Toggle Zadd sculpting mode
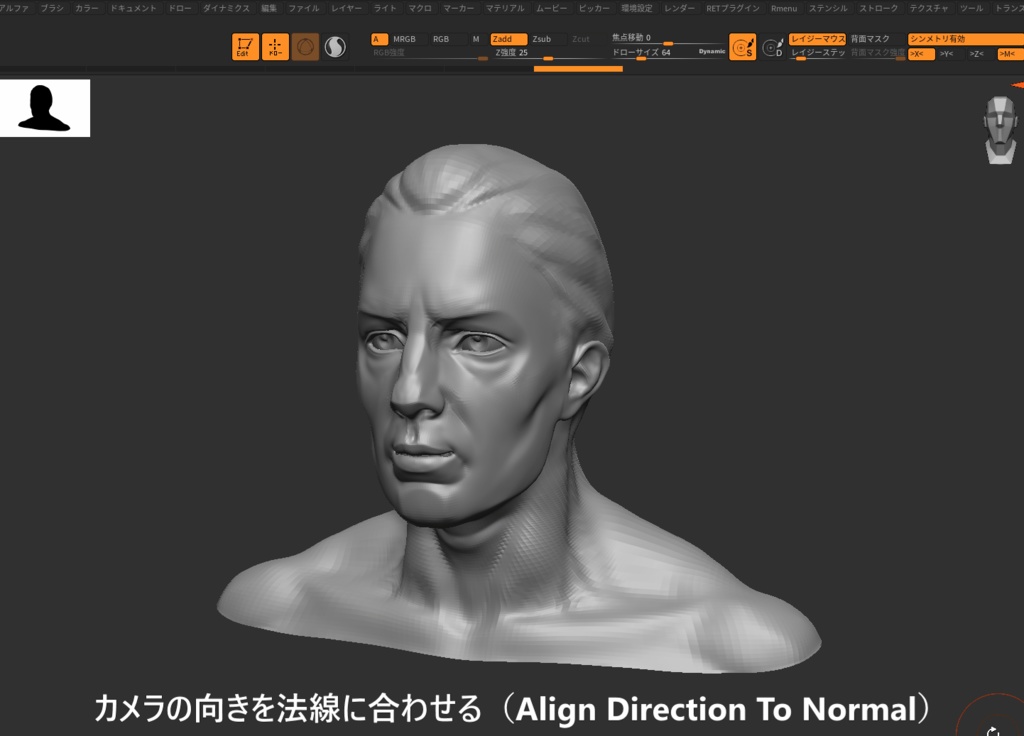This screenshot has height=736, width=1024. pyautogui.click(x=508, y=40)
